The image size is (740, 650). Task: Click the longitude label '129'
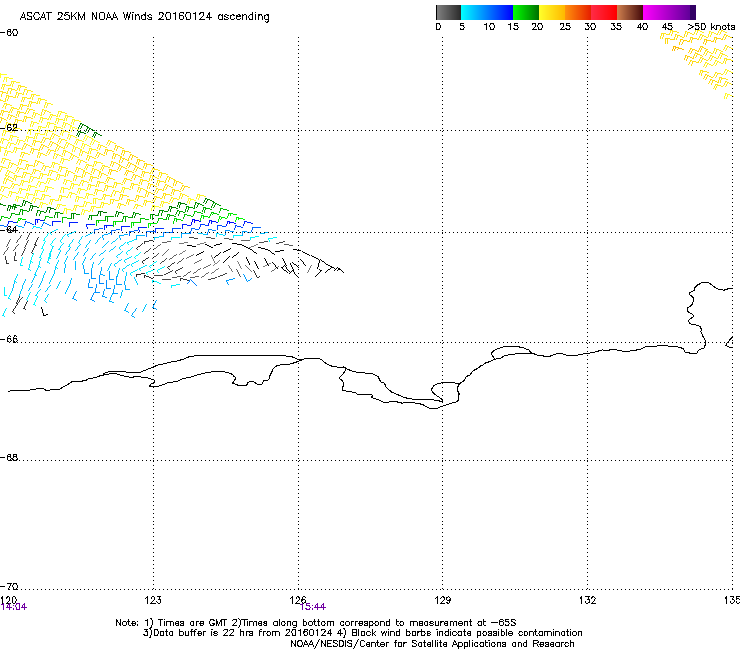tap(442, 600)
